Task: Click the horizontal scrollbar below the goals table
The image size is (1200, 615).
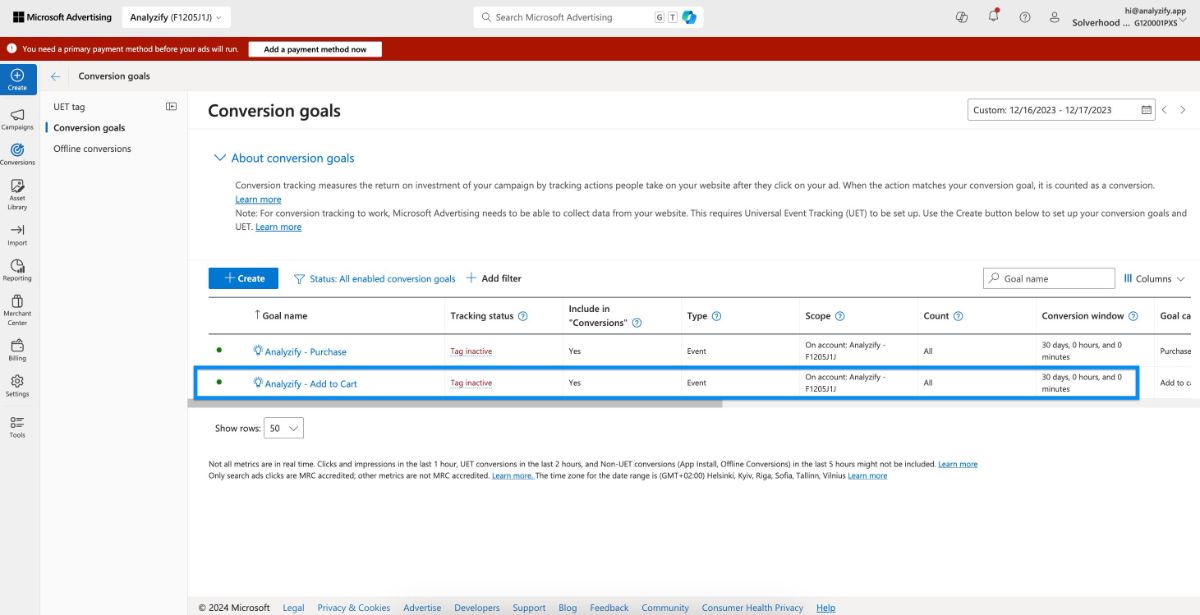Action: click(x=455, y=404)
